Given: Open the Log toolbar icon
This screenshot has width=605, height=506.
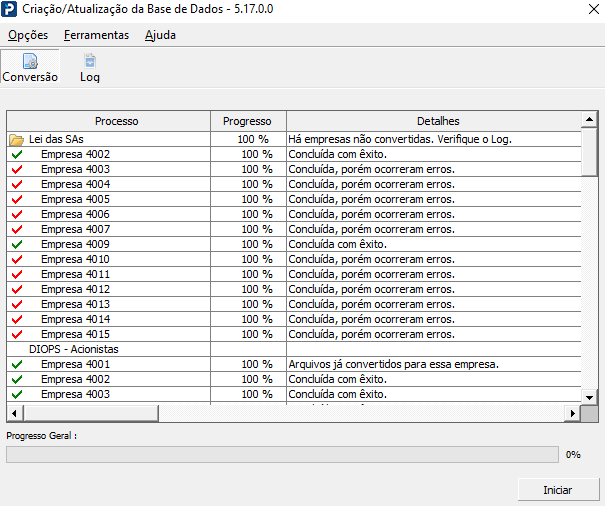Looking at the screenshot, I should tap(90, 66).
